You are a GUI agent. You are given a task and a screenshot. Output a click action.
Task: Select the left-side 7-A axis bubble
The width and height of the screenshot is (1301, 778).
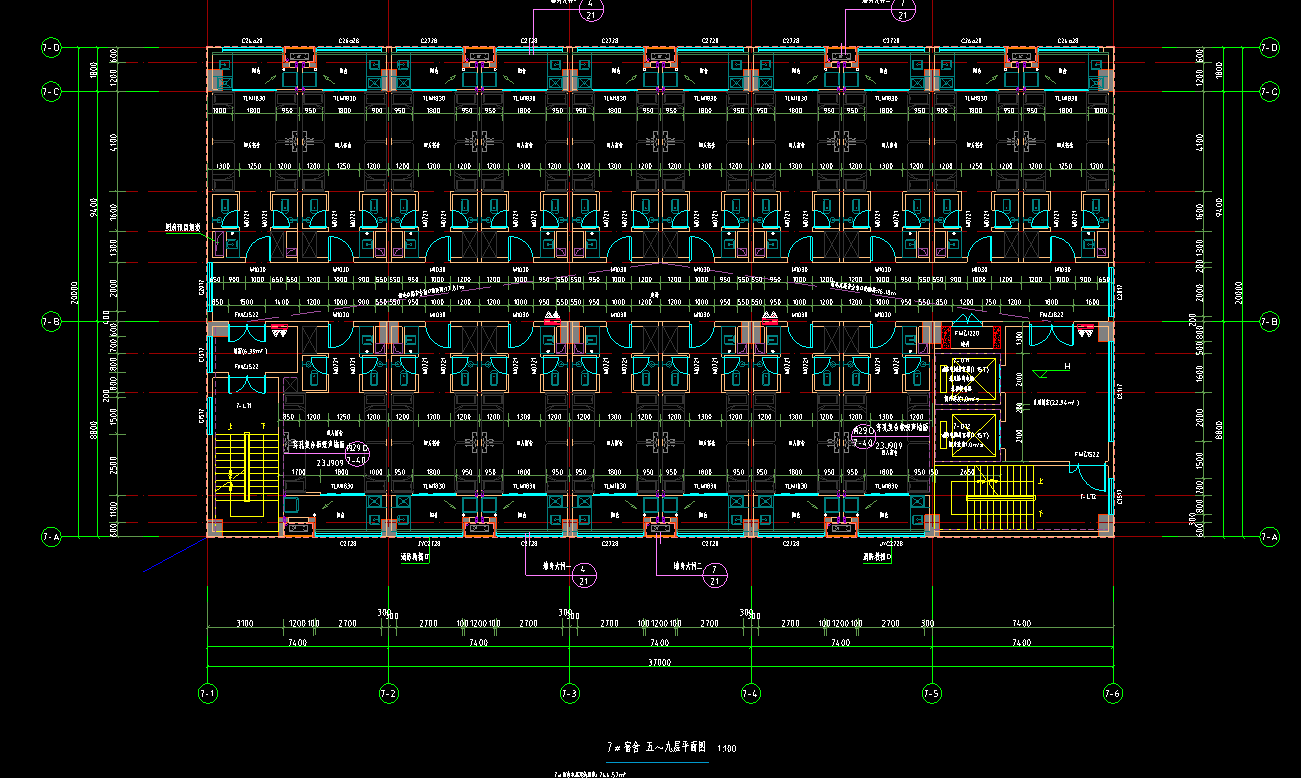pyautogui.click(x=50, y=537)
